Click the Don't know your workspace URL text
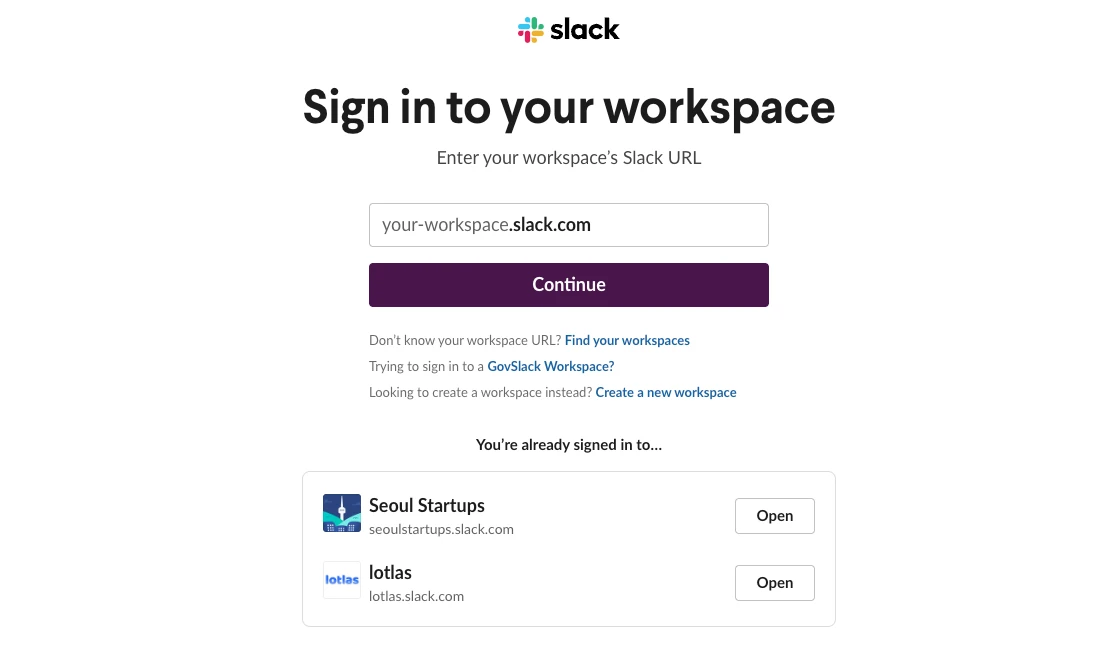 pos(464,341)
